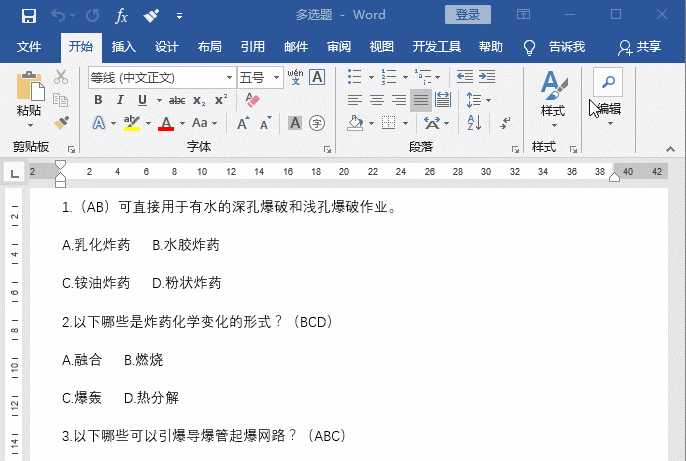This screenshot has width=686, height=461.
Task: Align text right
Action: (x=399, y=100)
